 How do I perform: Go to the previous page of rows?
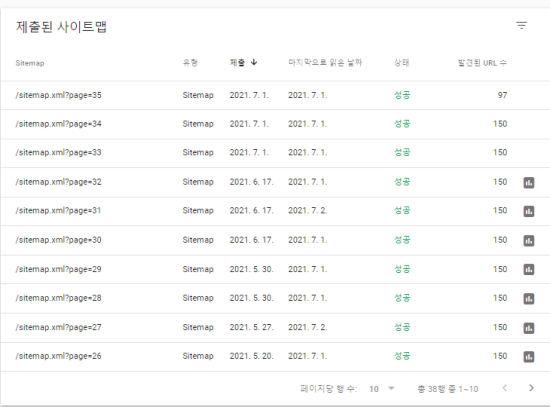click(505, 388)
